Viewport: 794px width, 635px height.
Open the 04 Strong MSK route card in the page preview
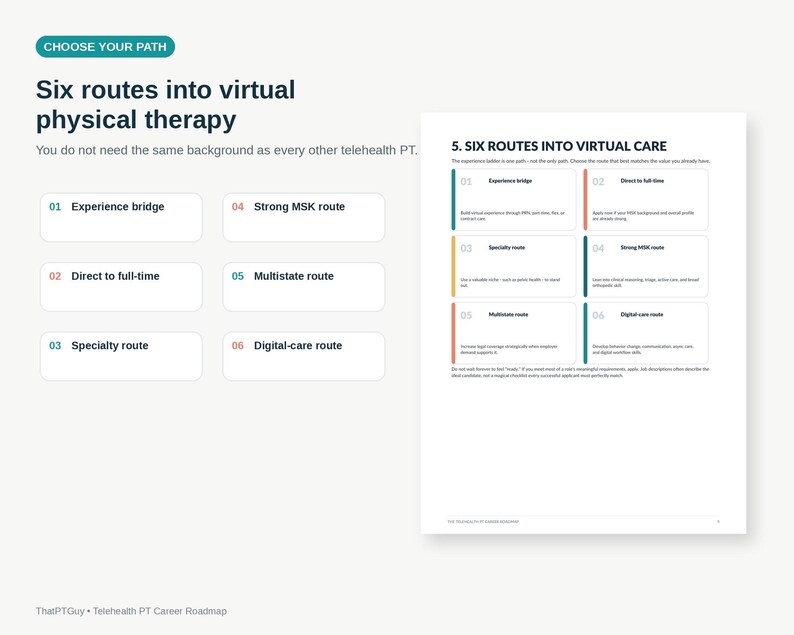(646, 266)
